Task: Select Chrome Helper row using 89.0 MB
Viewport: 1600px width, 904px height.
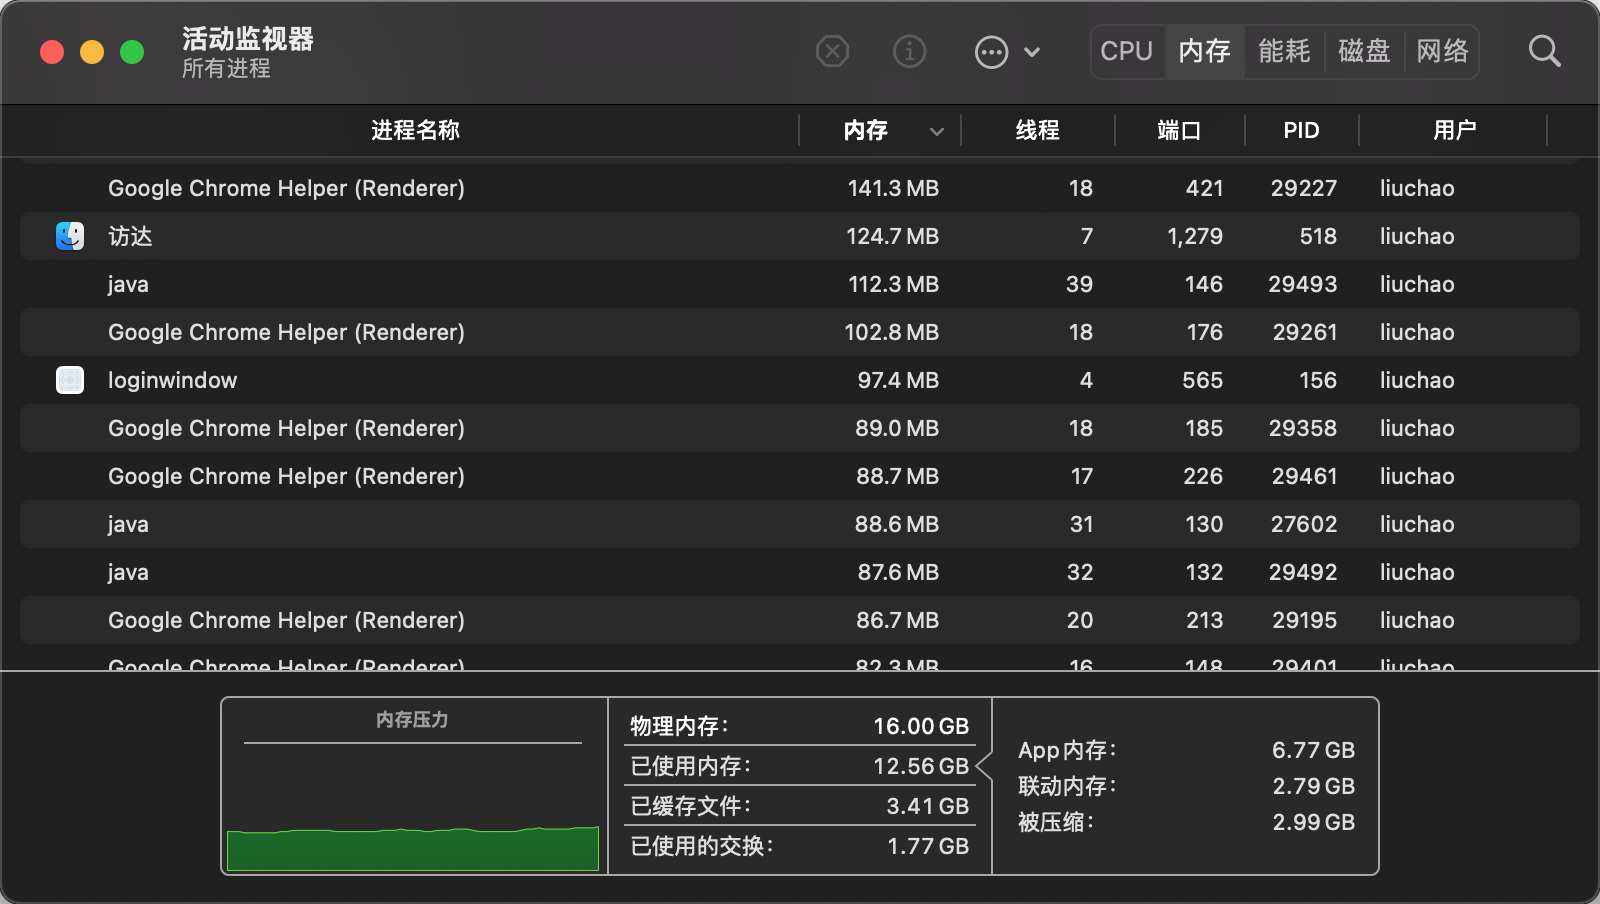Action: (x=800, y=428)
